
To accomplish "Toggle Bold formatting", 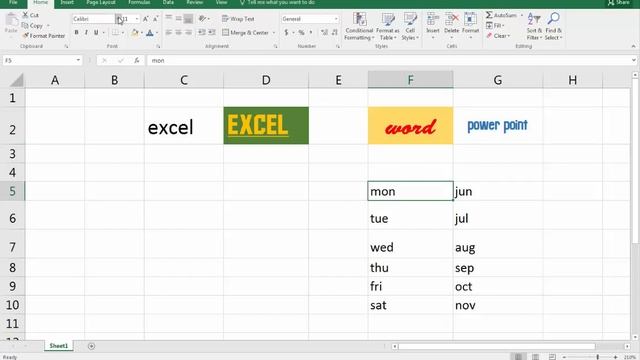I will (x=76, y=32).
